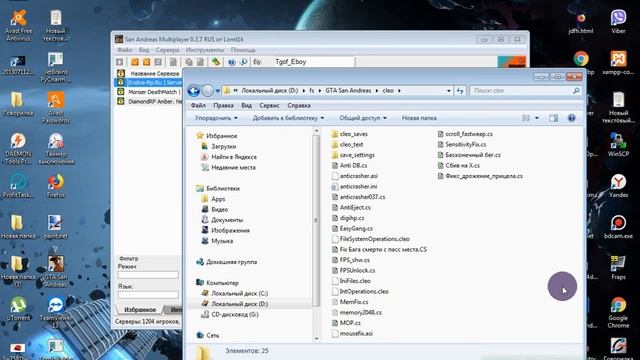640x360 pixels.
Task: Open Сервера menu in SA-MP window
Action: [x=167, y=50]
